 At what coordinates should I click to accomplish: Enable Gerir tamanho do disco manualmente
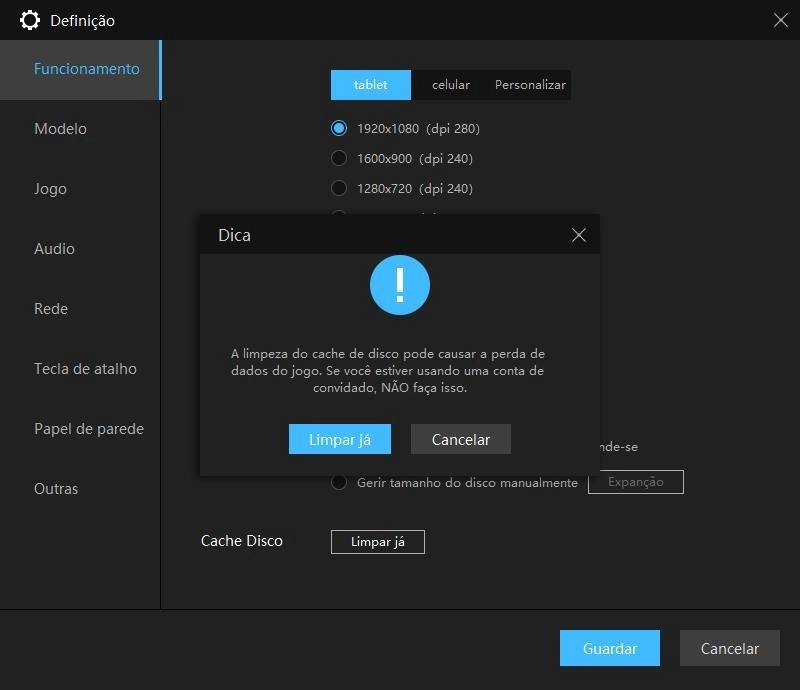point(339,482)
